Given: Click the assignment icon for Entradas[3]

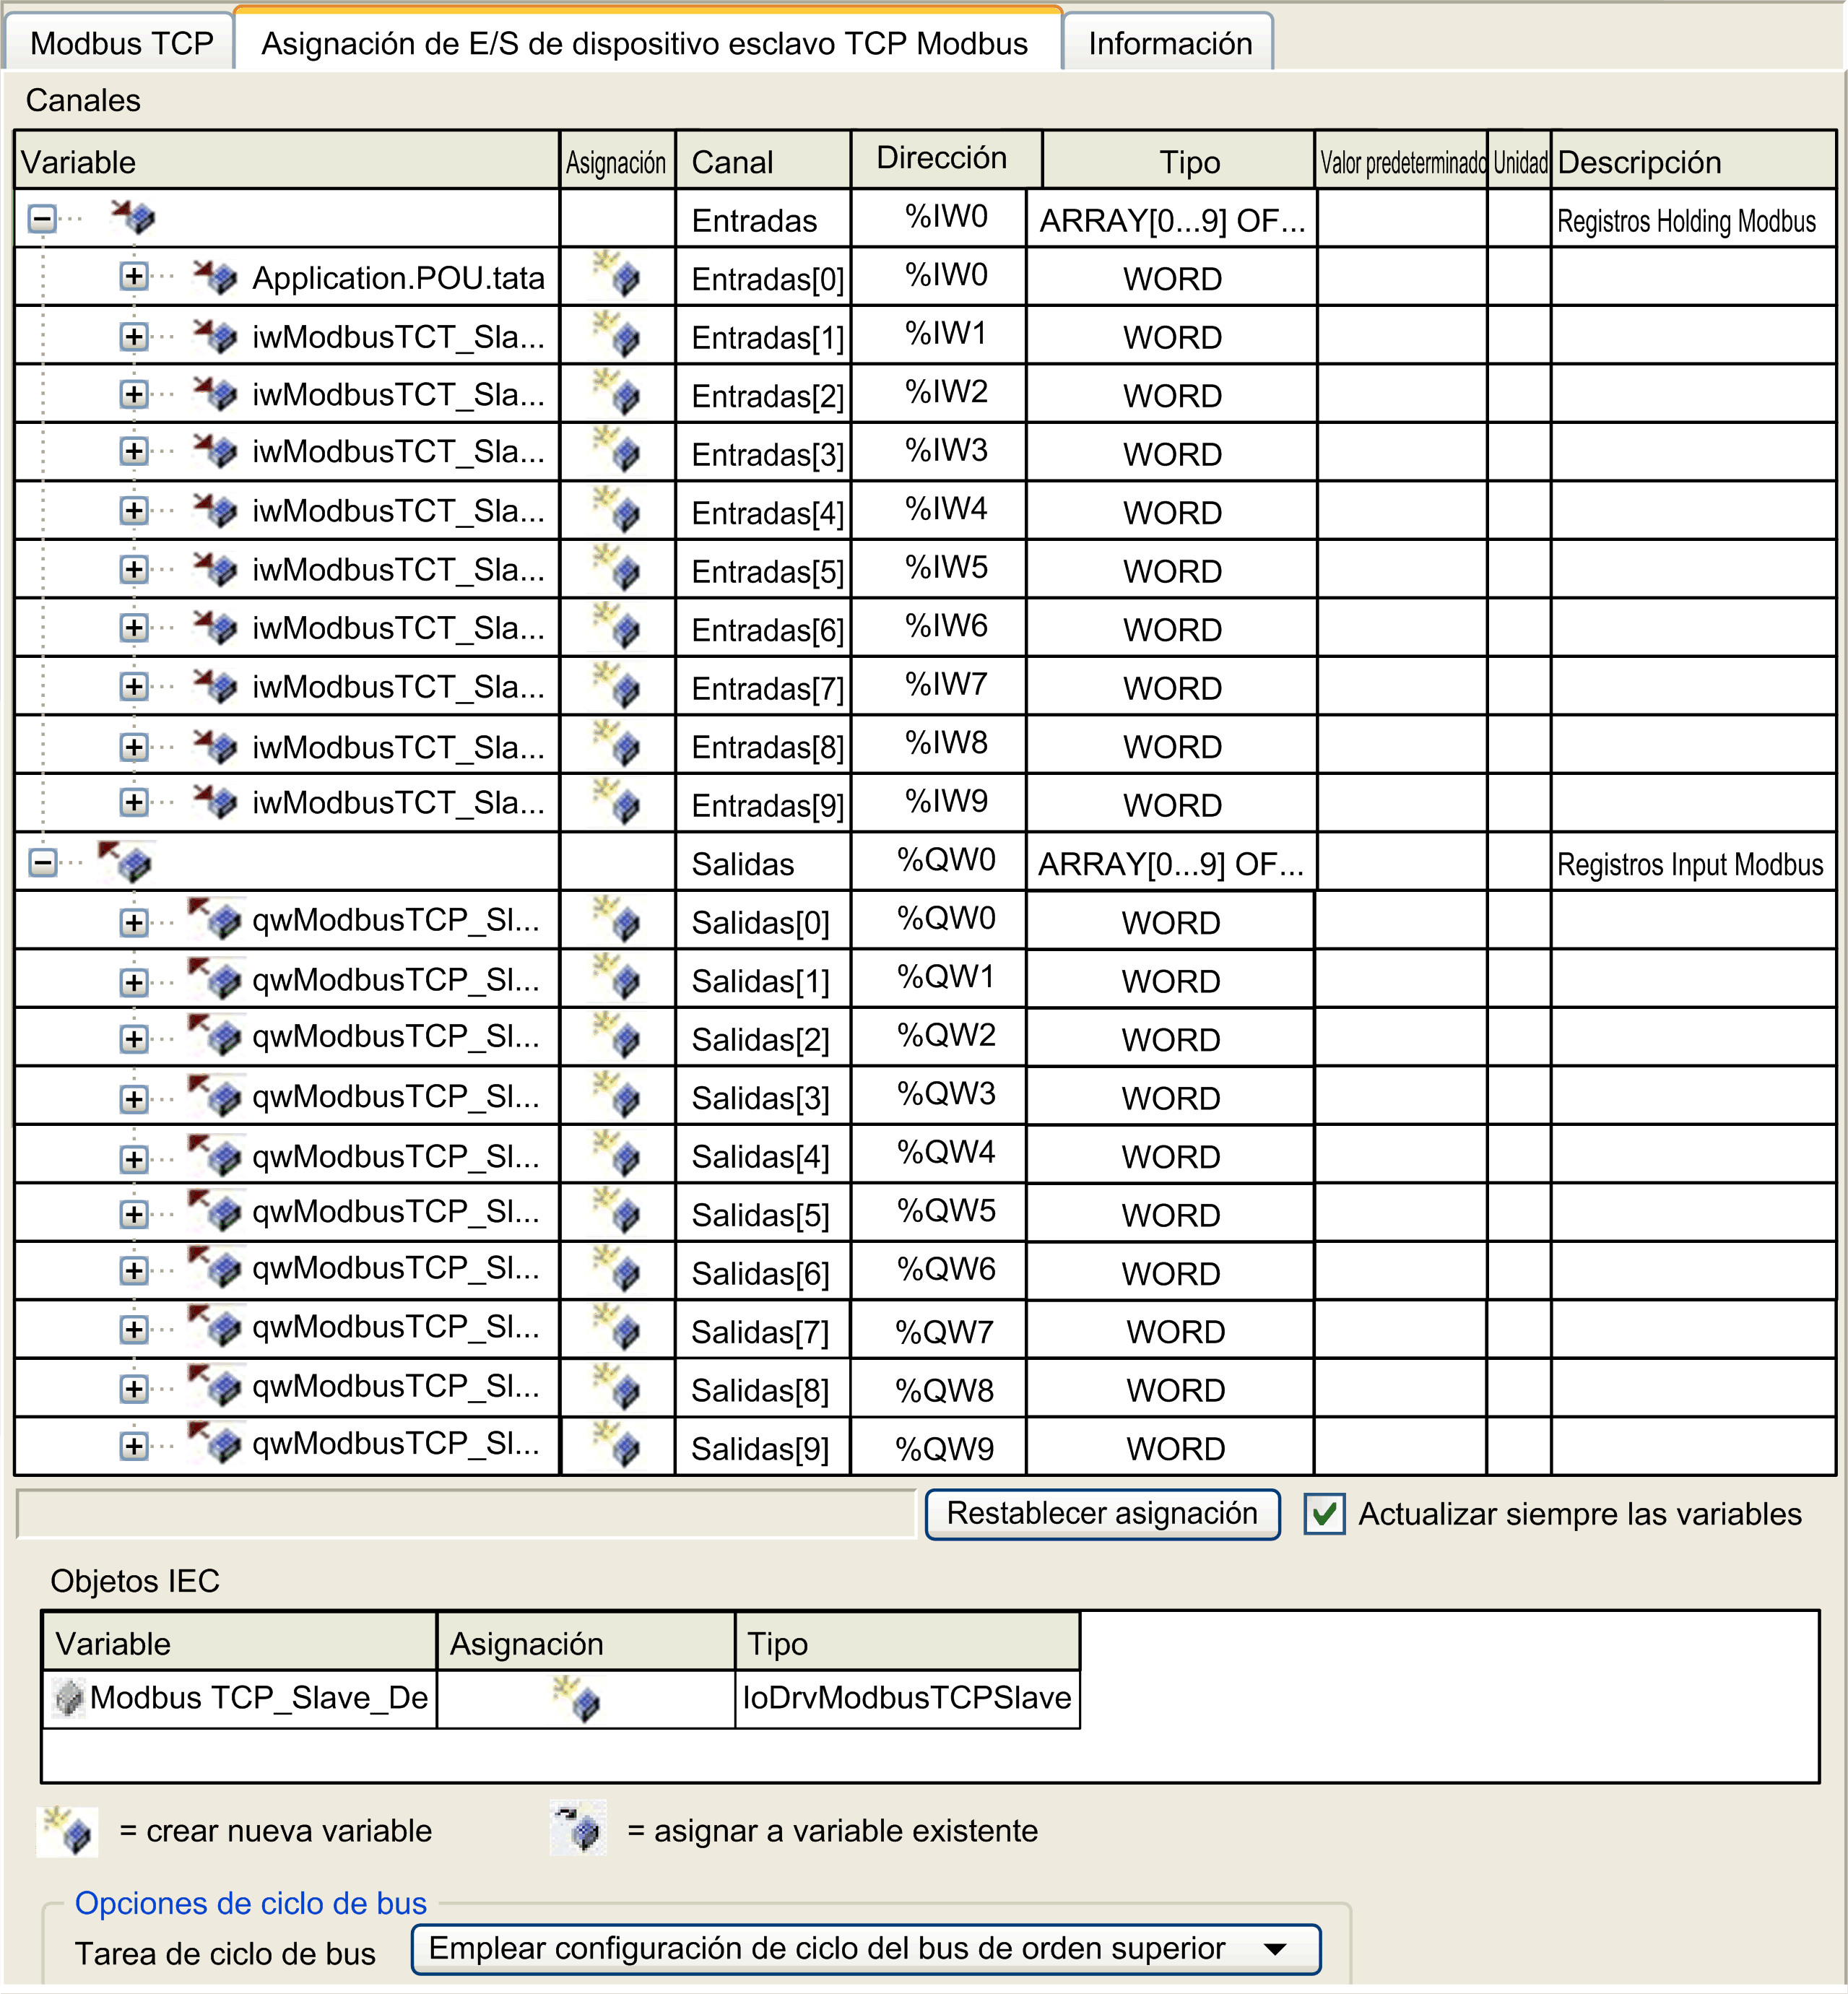Looking at the screenshot, I should click(x=616, y=450).
